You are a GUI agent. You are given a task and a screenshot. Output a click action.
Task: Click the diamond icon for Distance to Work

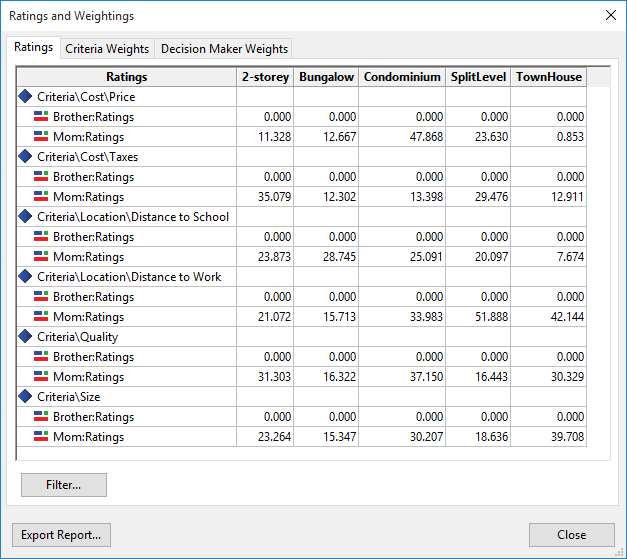pyautogui.click(x=26, y=277)
